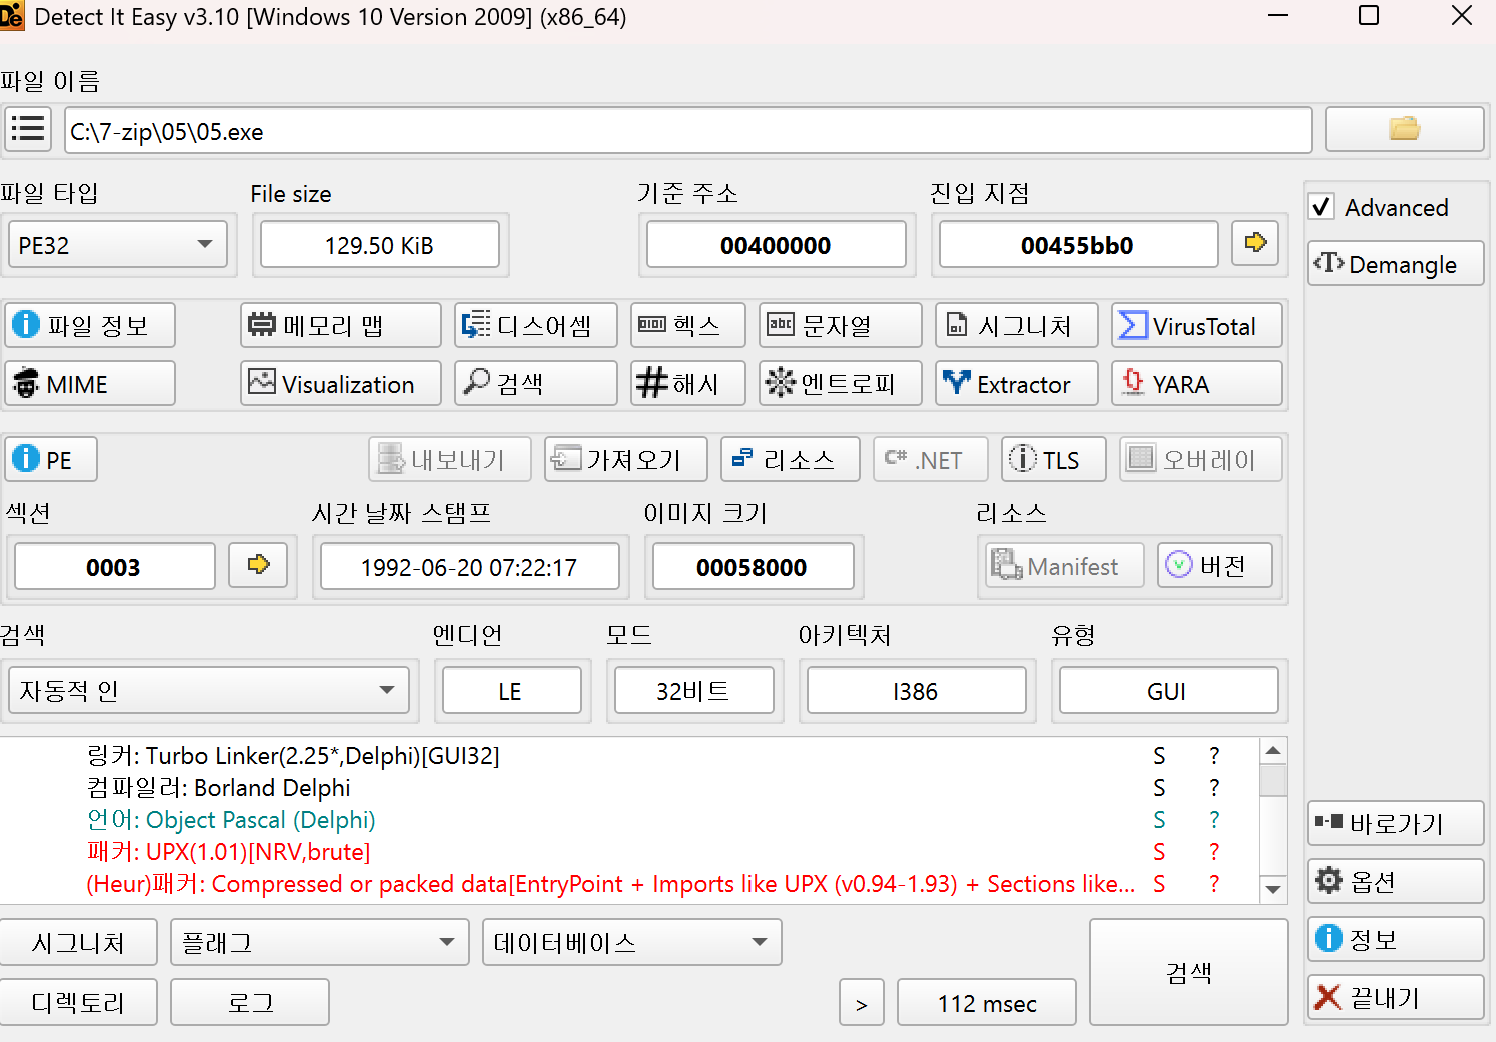The width and height of the screenshot is (1496, 1042).
Task: Open 버전 version resource
Action: click(1214, 565)
